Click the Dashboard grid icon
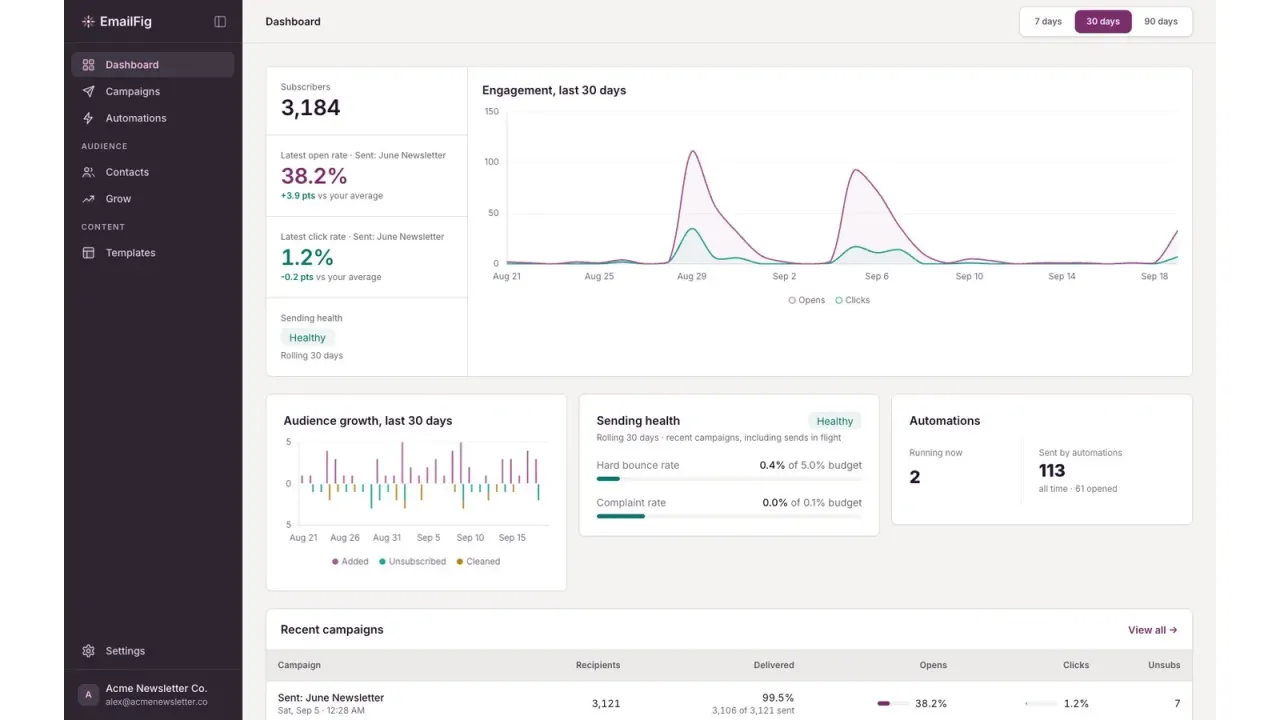This screenshot has height=720, width=1280. 88,65
